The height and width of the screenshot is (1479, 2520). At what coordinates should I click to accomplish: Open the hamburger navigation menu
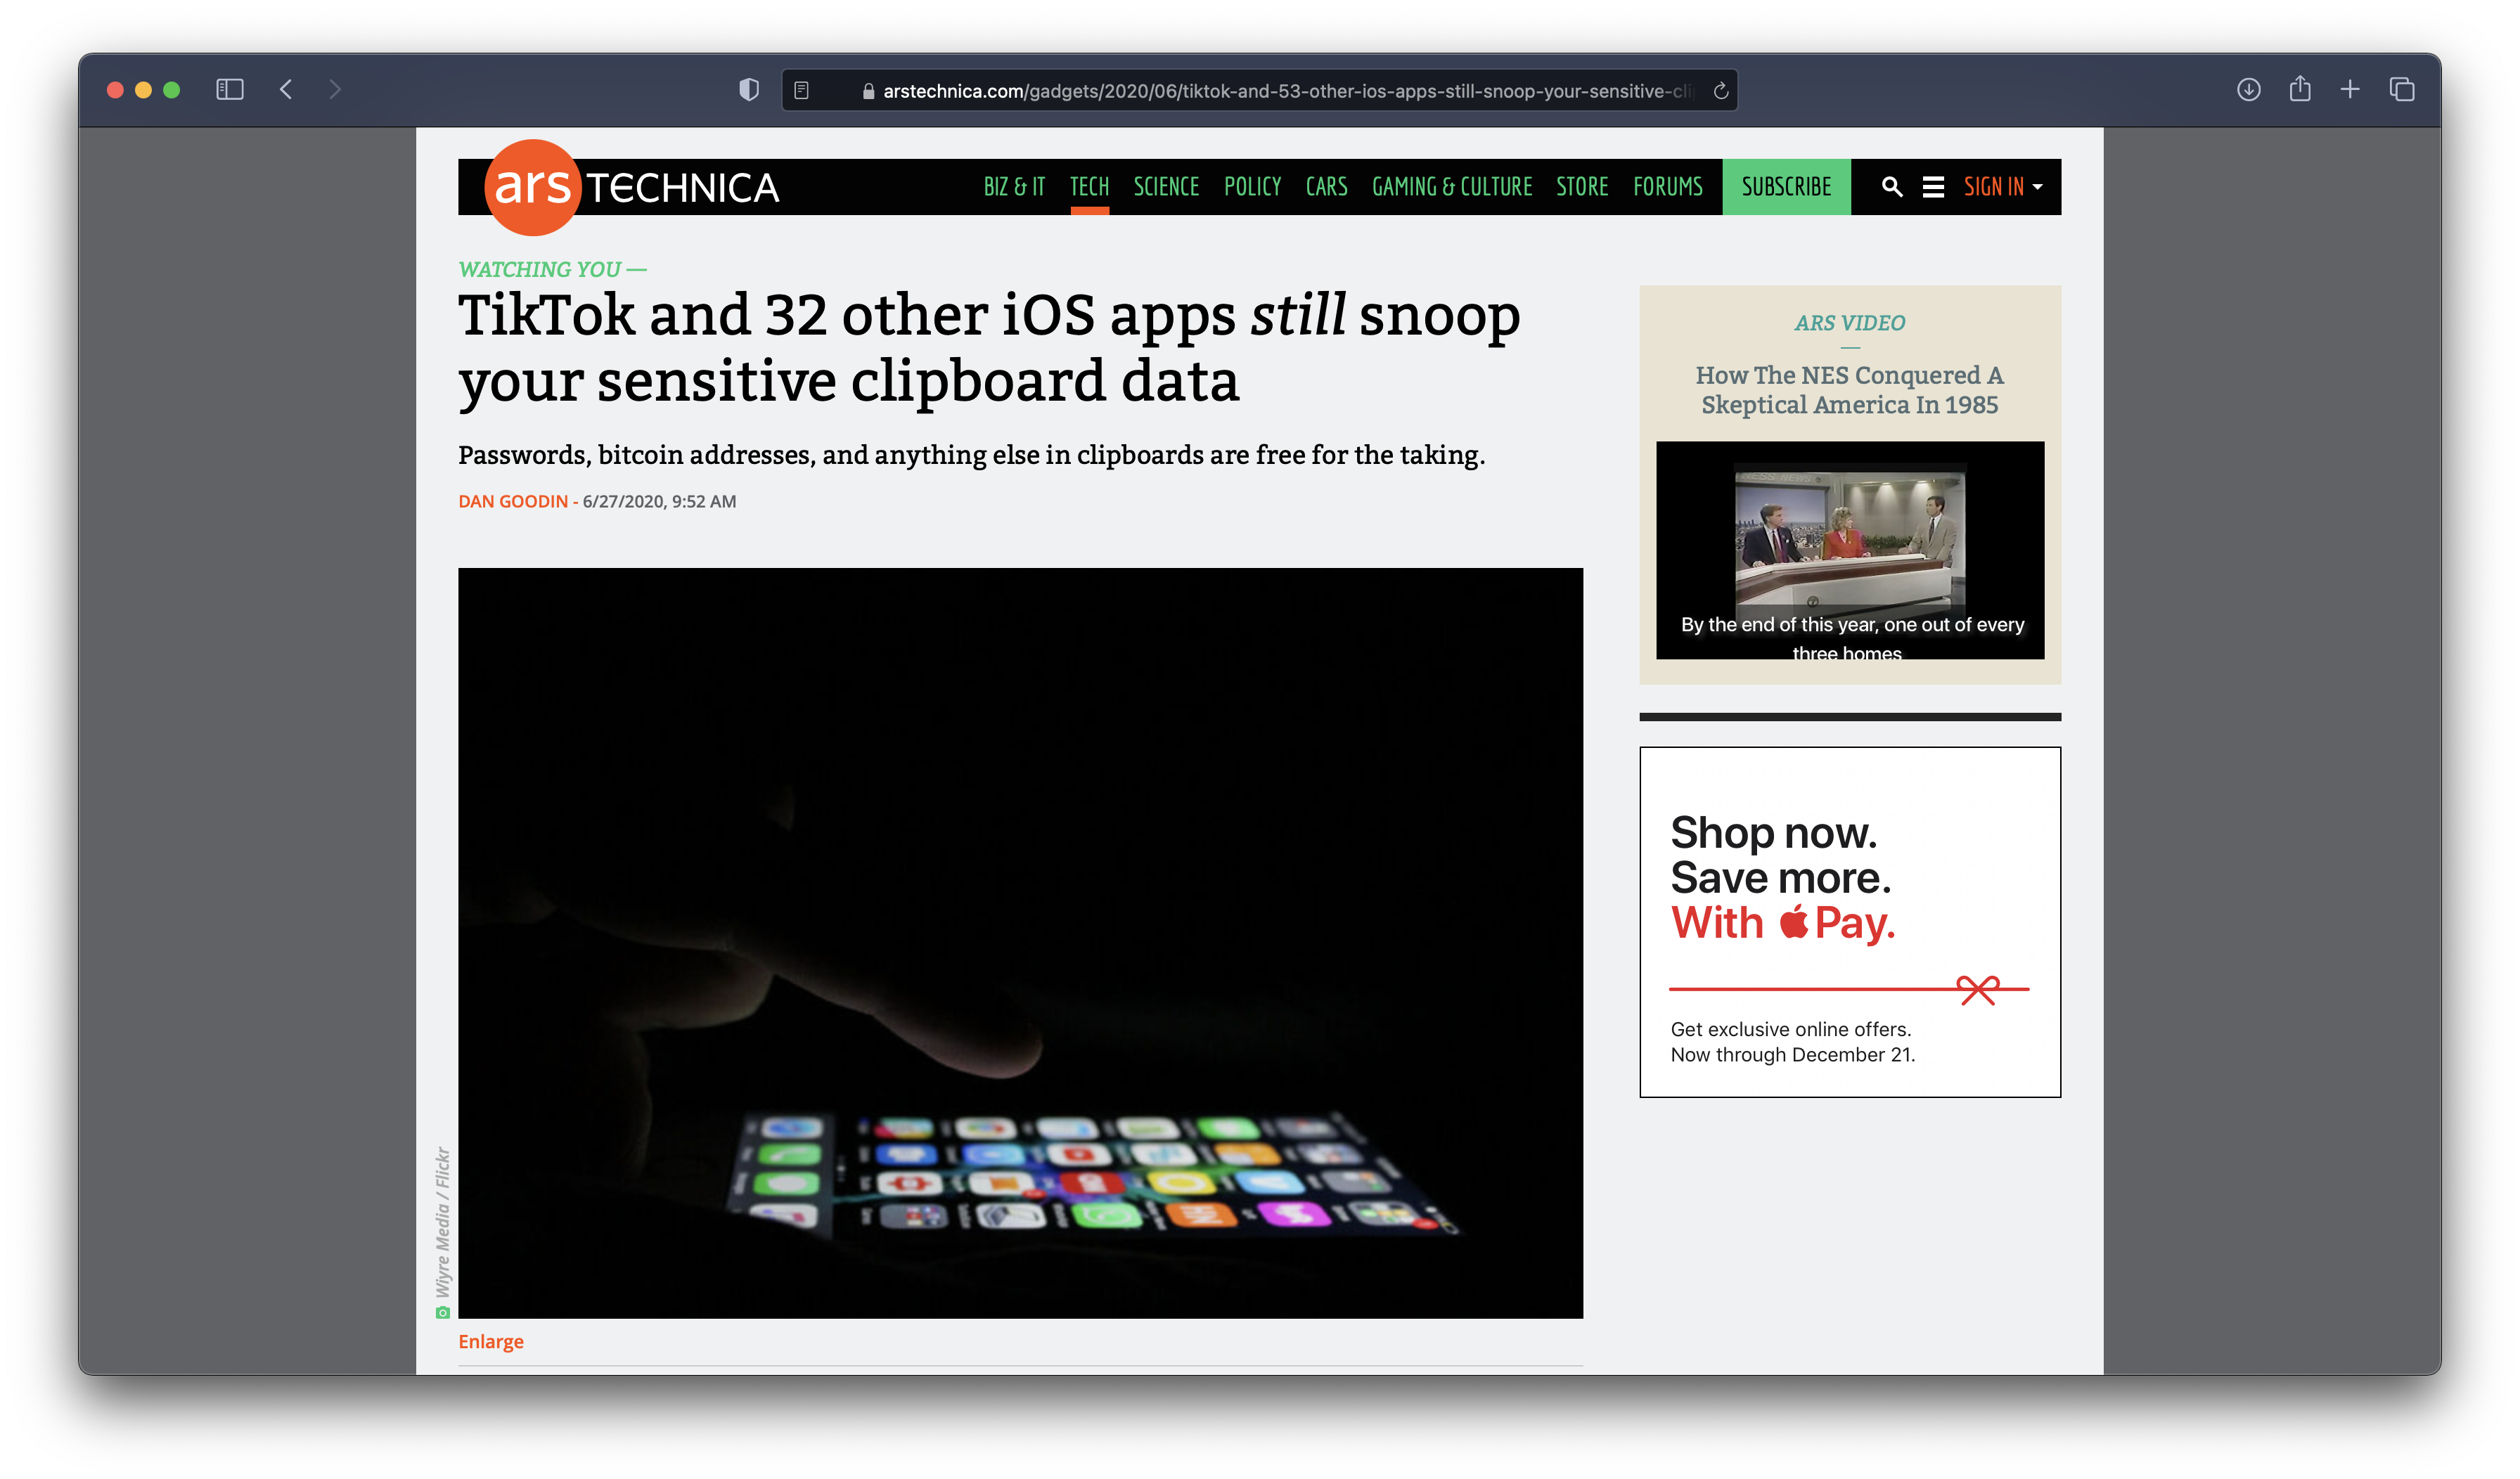[x=1933, y=187]
